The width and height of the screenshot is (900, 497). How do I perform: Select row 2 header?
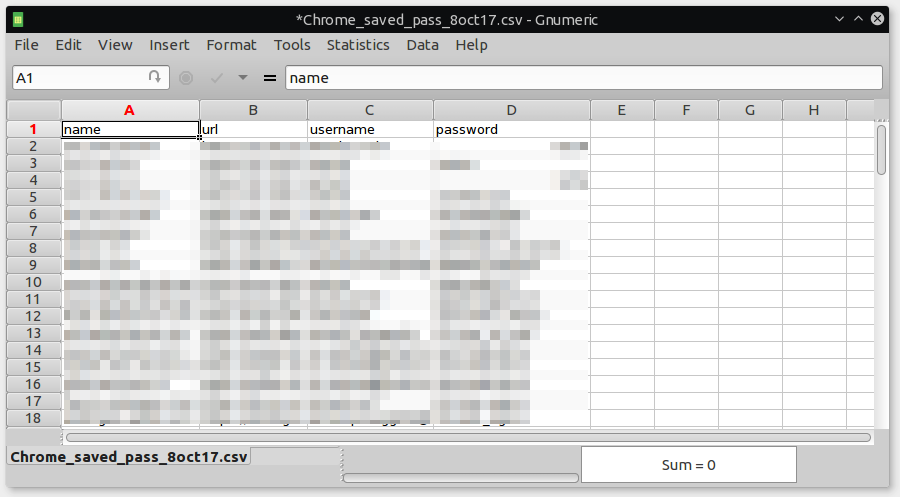(34, 146)
